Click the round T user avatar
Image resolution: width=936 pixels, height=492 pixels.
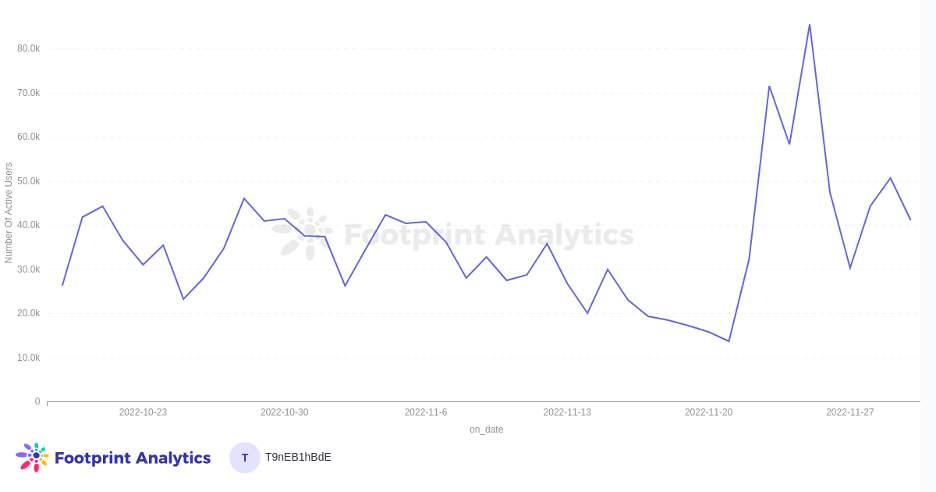click(245, 458)
